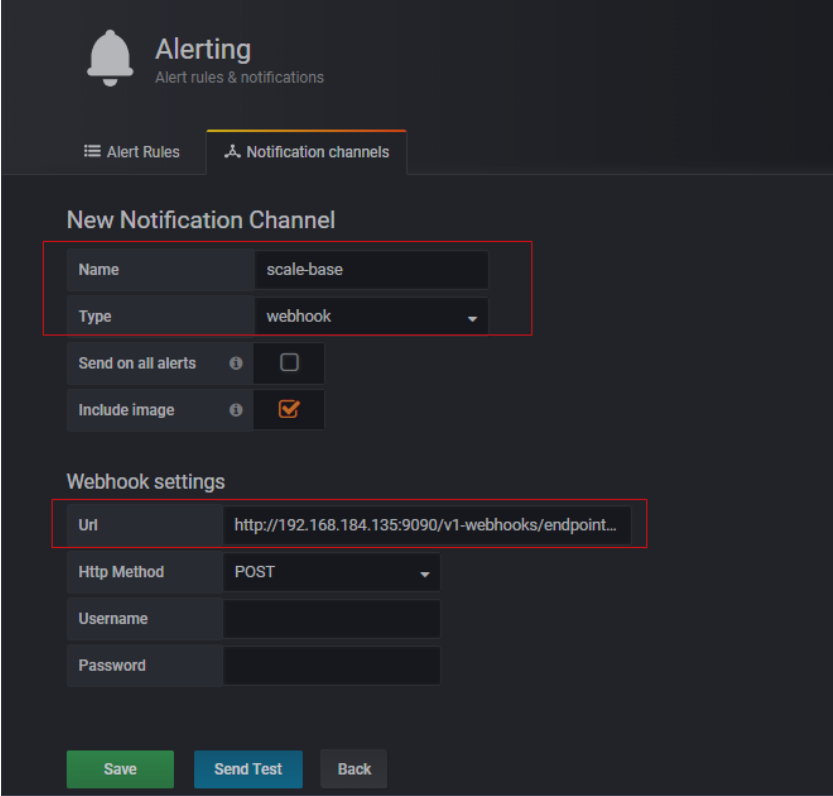The image size is (833, 796).
Task: Click the Webhook settings heading
Action: [146, 482]
